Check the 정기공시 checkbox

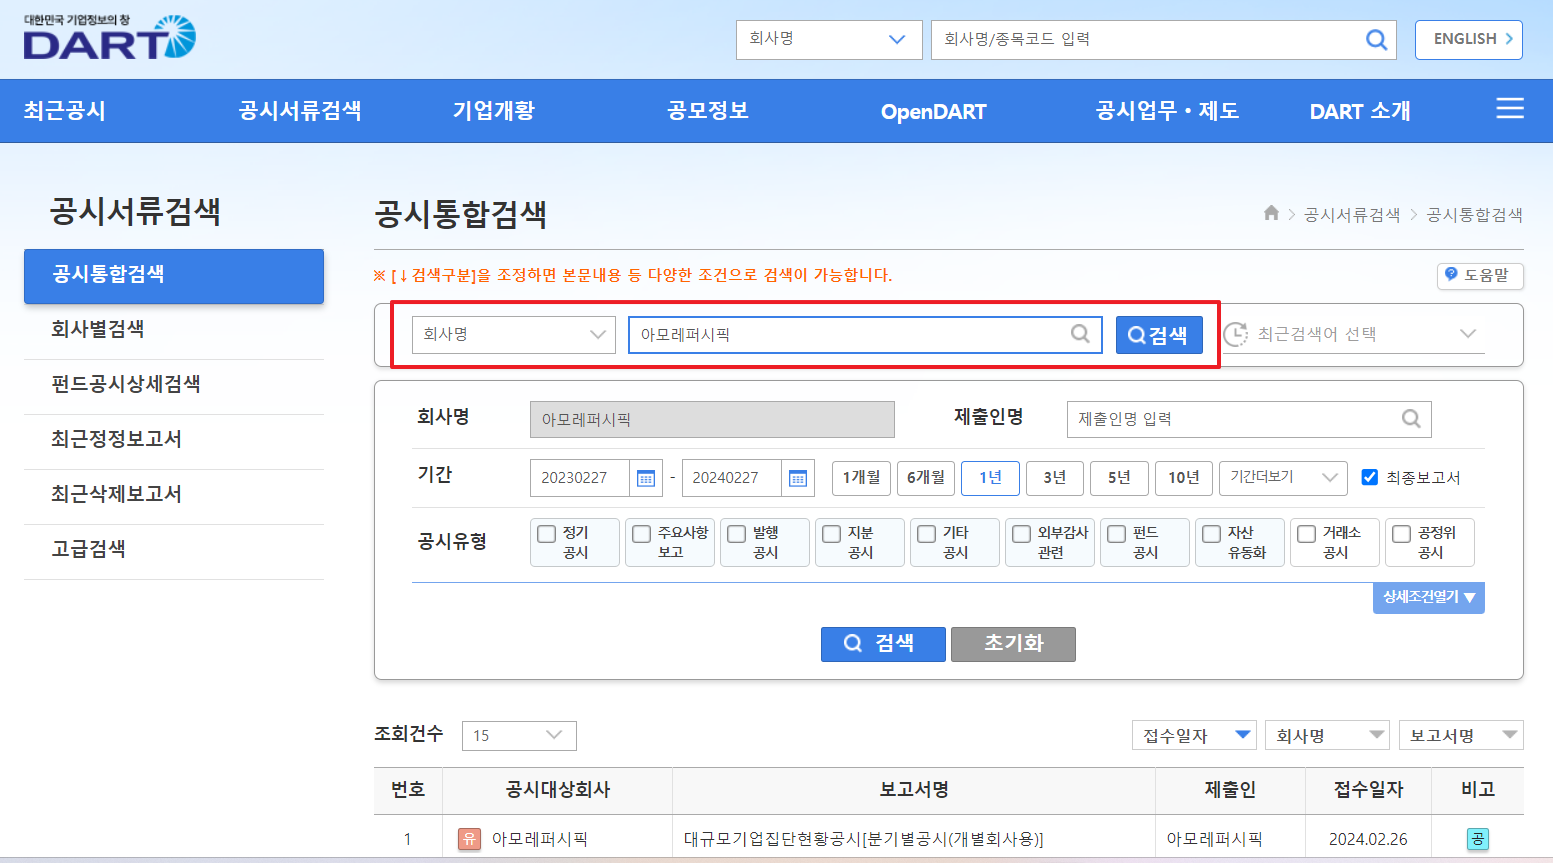pos(546,534)
